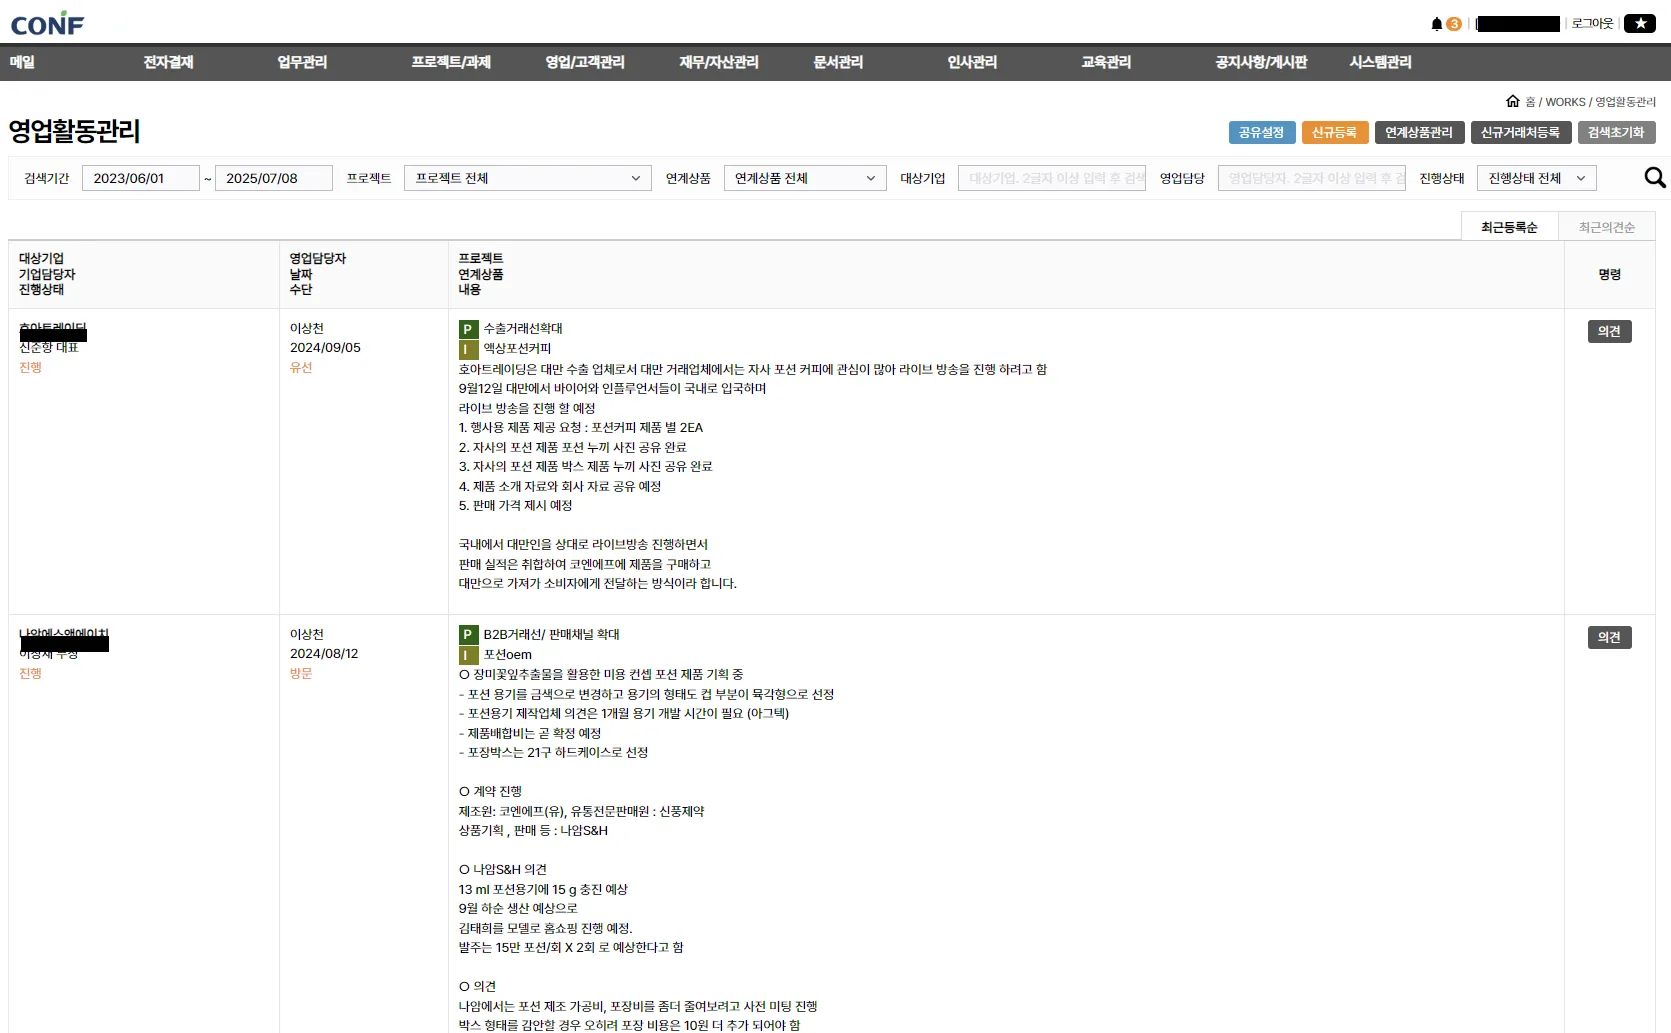Open the notification bell icon
This screenshot has width=1671, height=1033.
[x=1437, y=24]
